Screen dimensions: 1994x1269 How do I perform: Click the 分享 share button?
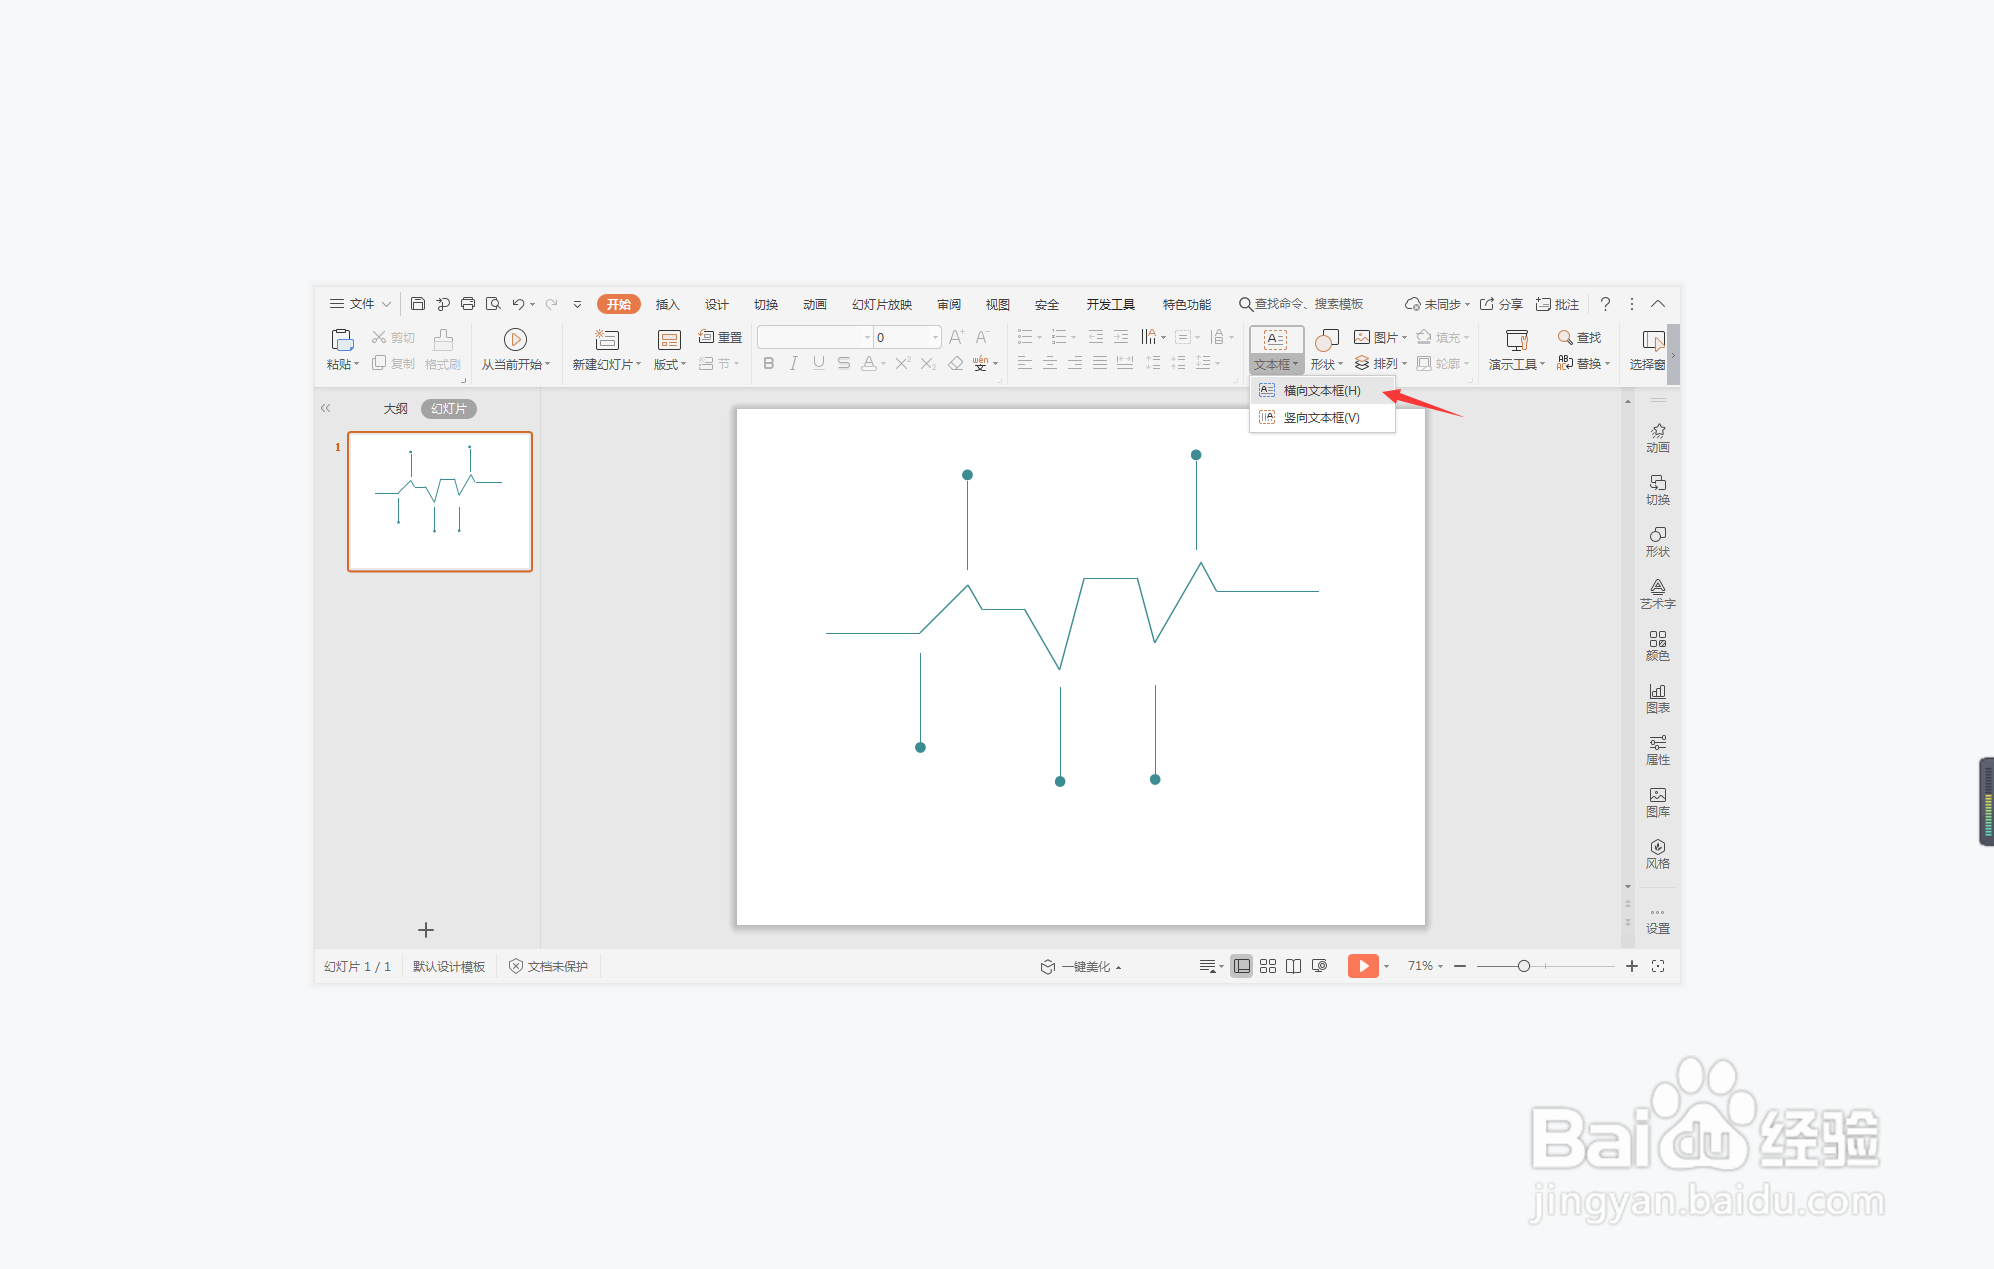tap(1501, 305)
